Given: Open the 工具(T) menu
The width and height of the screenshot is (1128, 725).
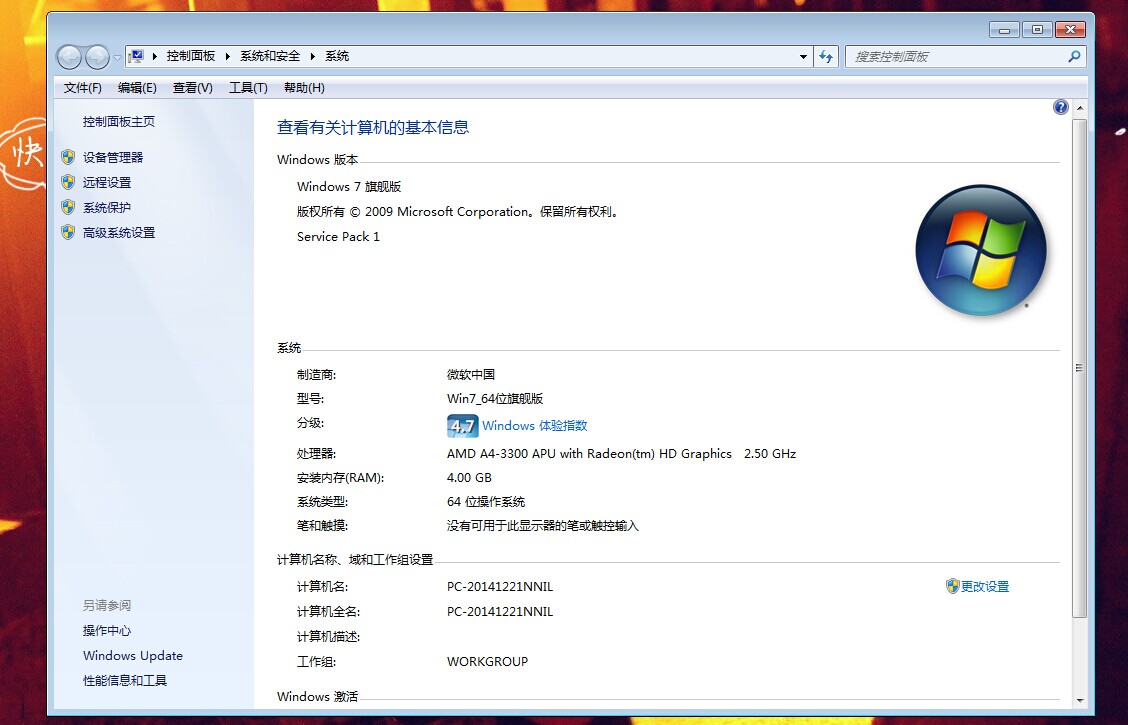Looking at the screenshot, I should (x=248, y=88).
